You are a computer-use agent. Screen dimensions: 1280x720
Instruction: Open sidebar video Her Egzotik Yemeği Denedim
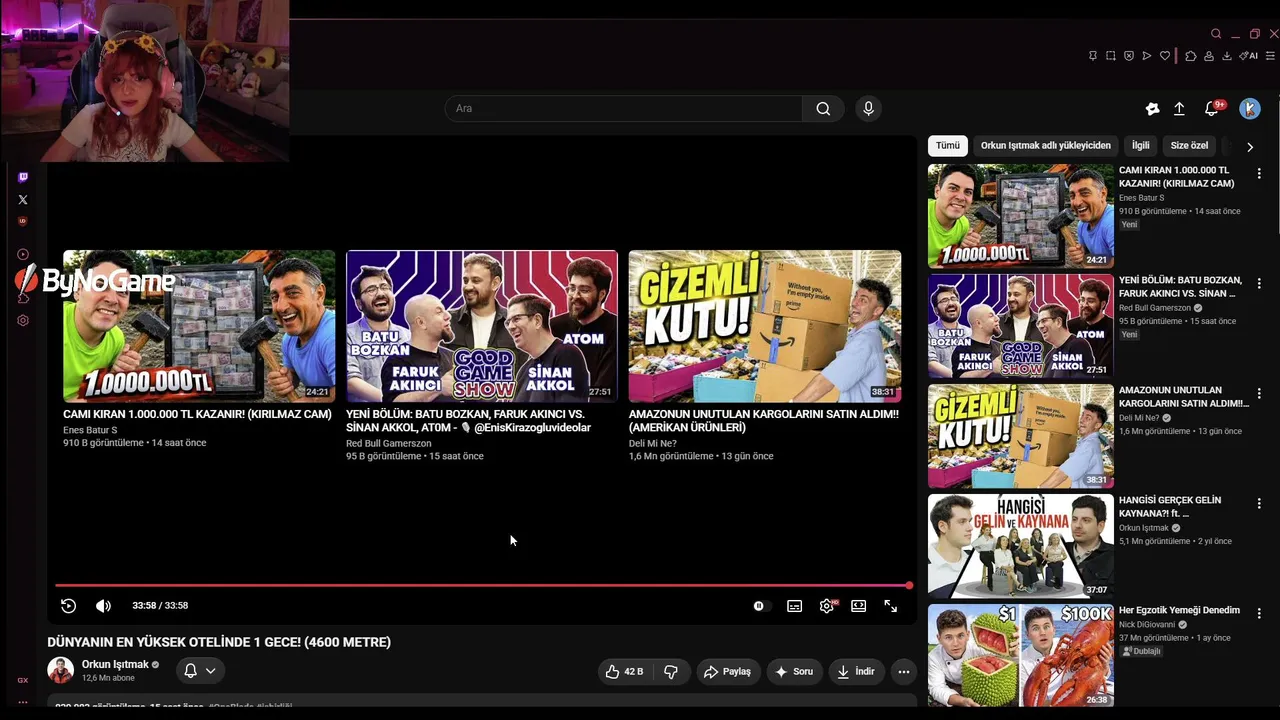coord(1020,656)
